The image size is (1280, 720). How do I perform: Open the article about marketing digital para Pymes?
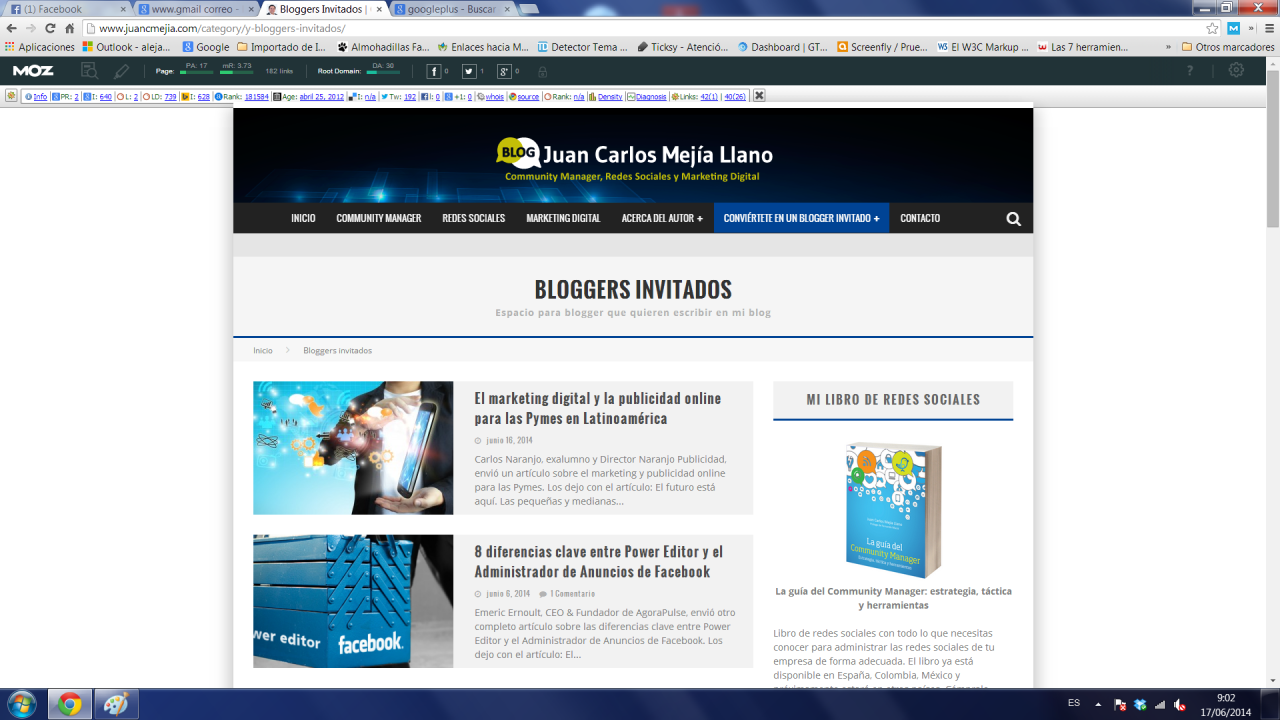coord(597,408)
